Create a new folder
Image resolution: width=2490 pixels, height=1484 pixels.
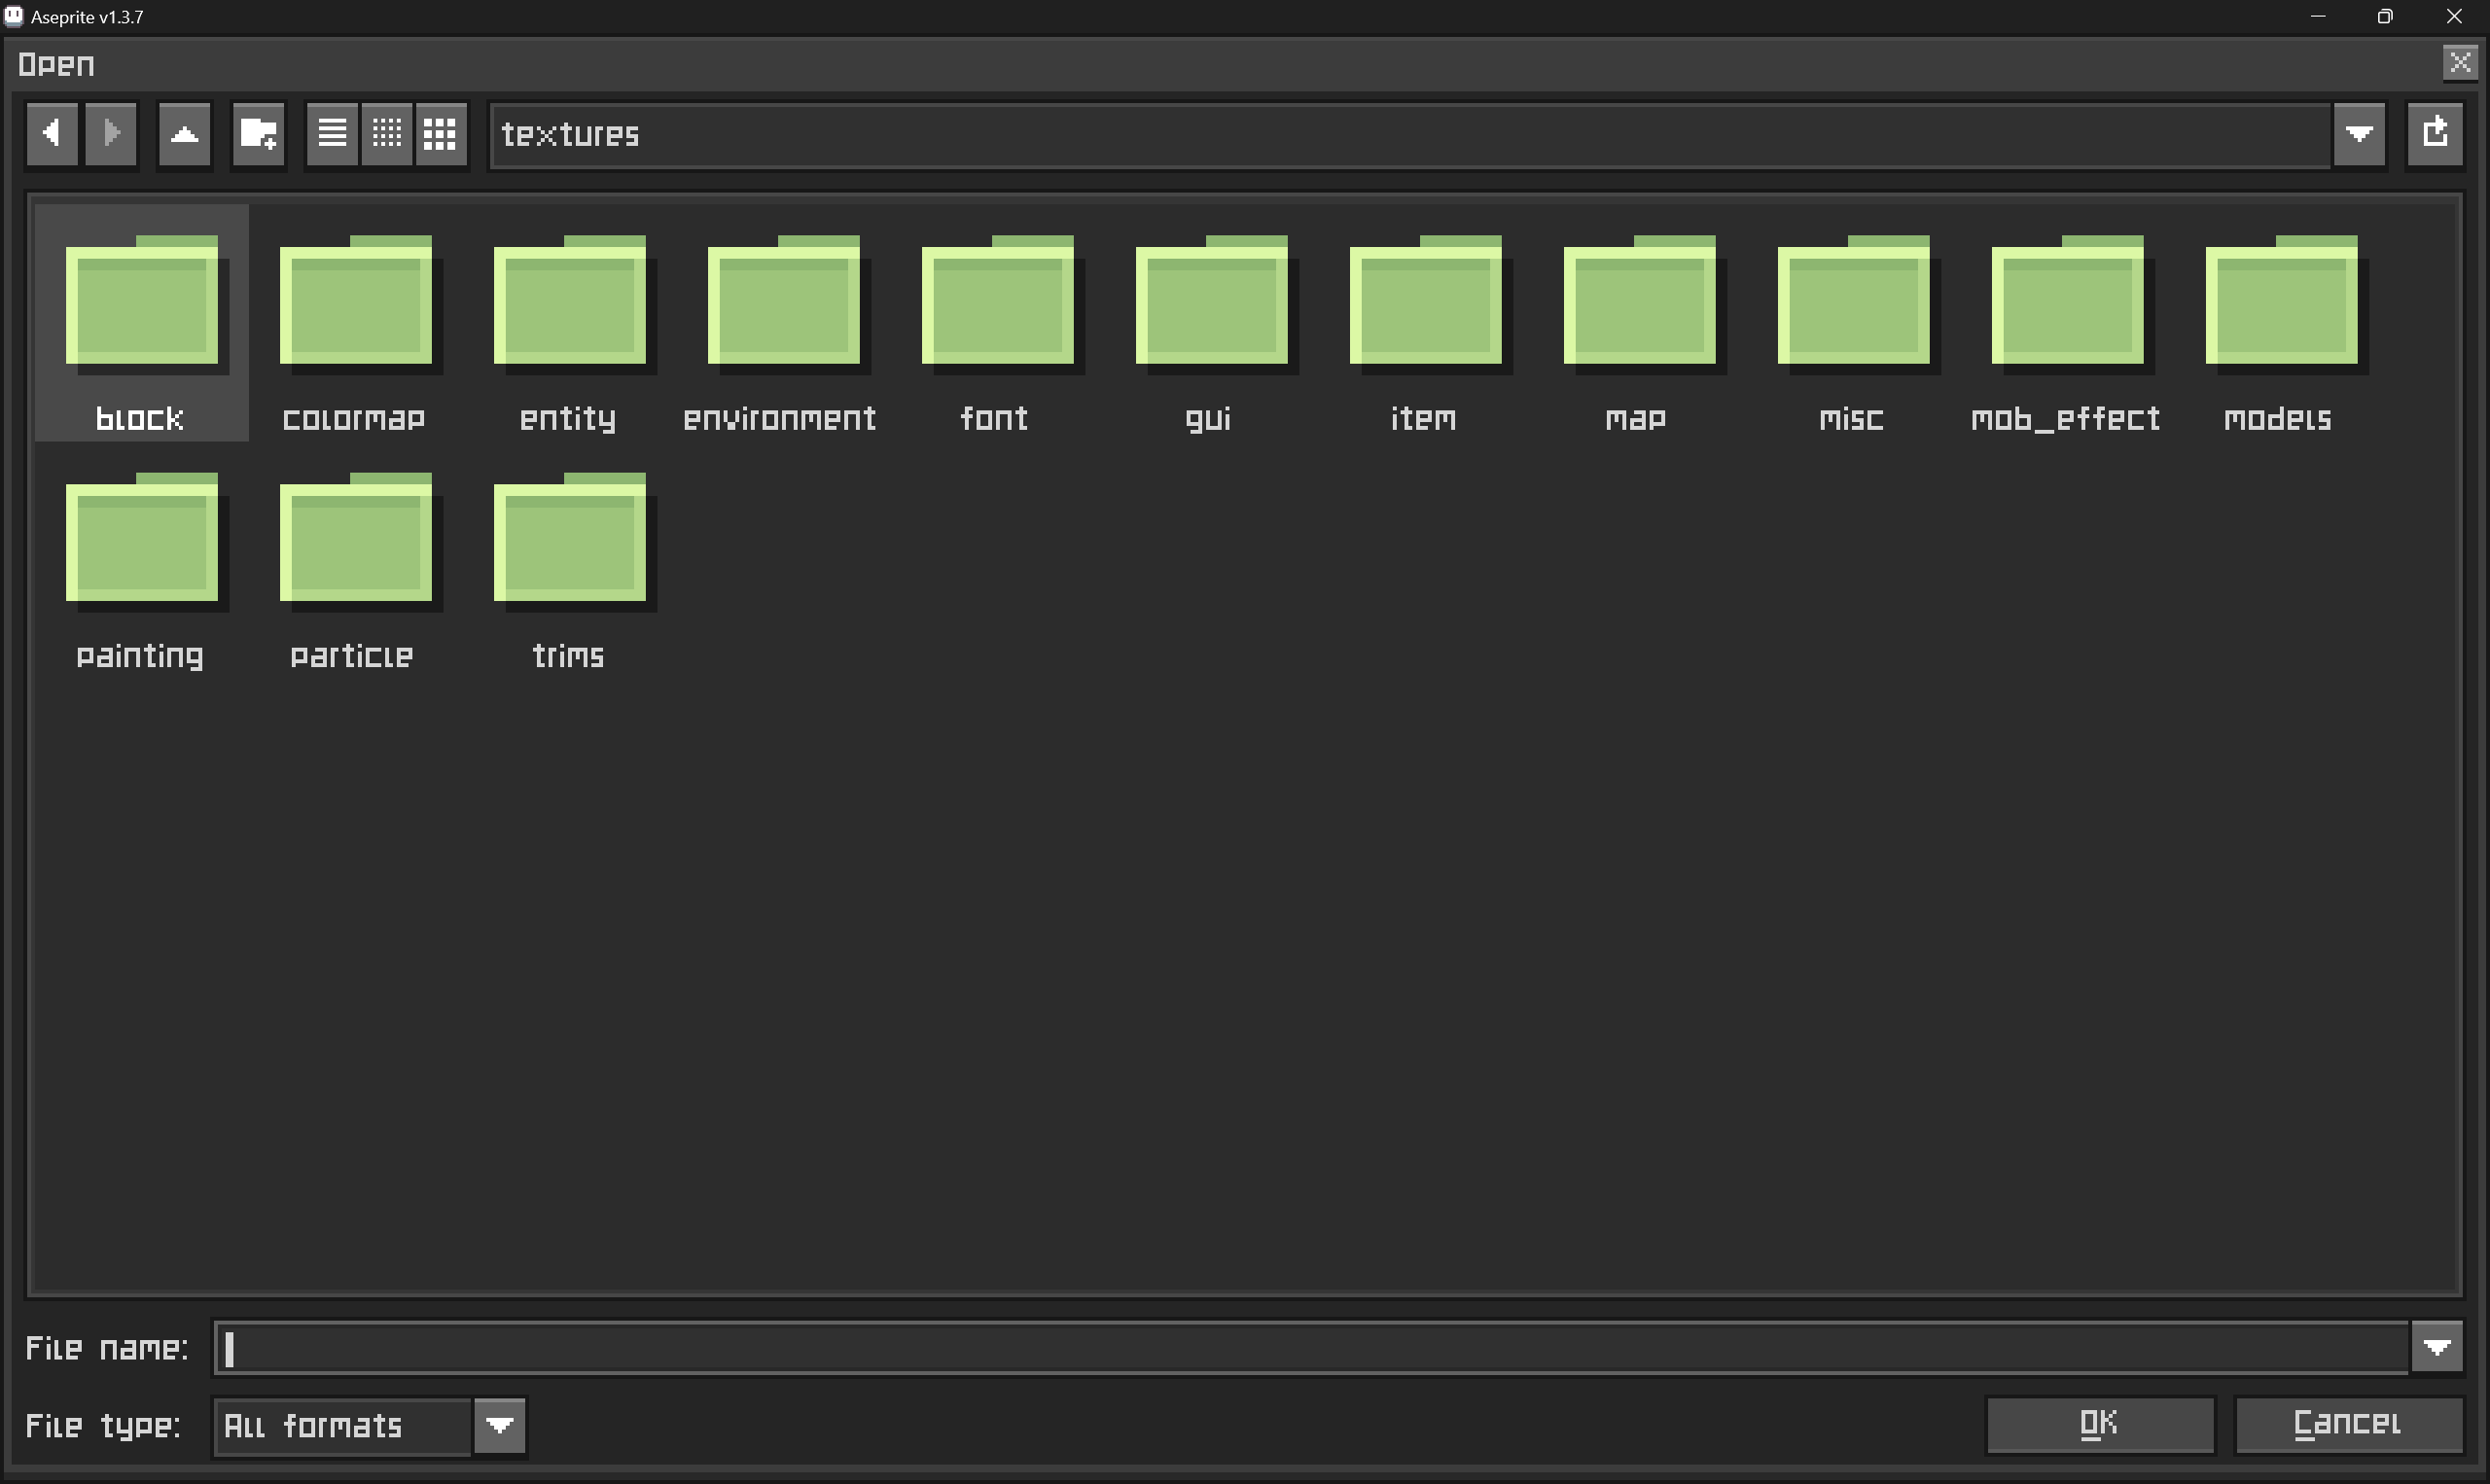[x=259, y=133]
